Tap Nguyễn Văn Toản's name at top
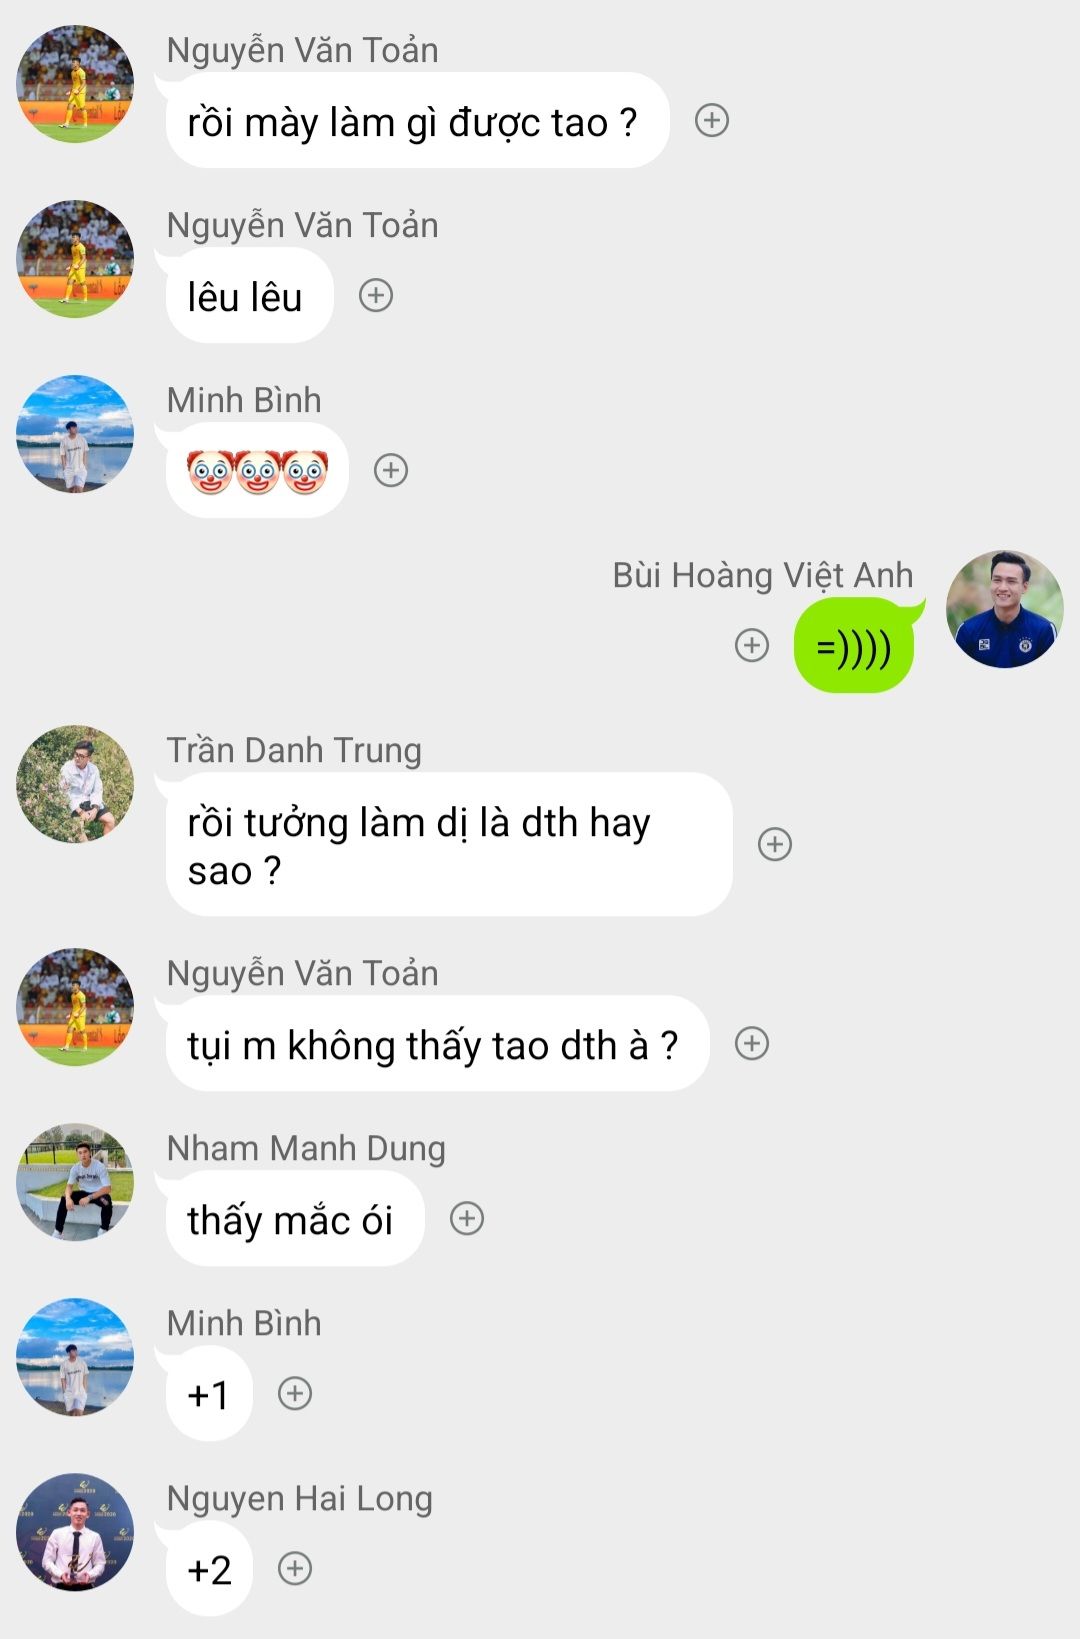Image resolution: width=1080 pixels, height=1639 pixels. 302,50
